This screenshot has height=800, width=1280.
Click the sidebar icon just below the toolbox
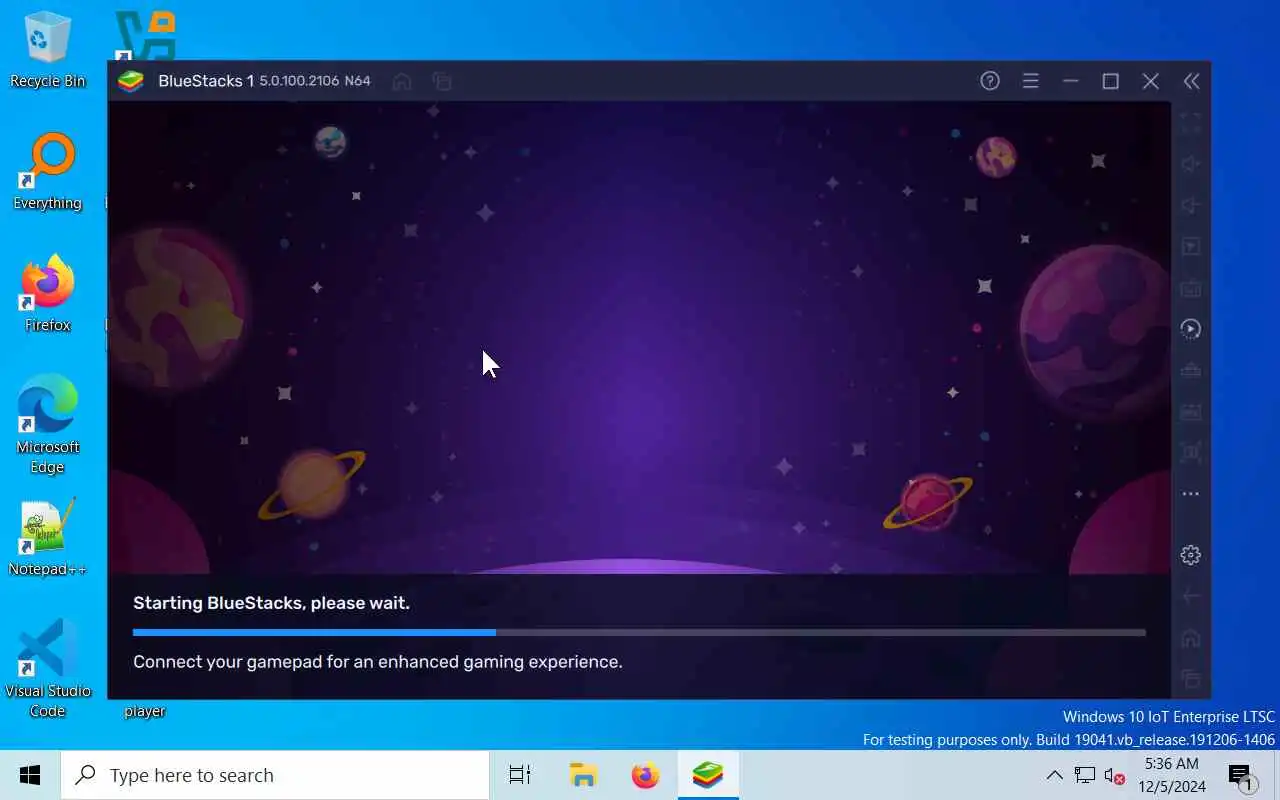[x=1190, y=411]
